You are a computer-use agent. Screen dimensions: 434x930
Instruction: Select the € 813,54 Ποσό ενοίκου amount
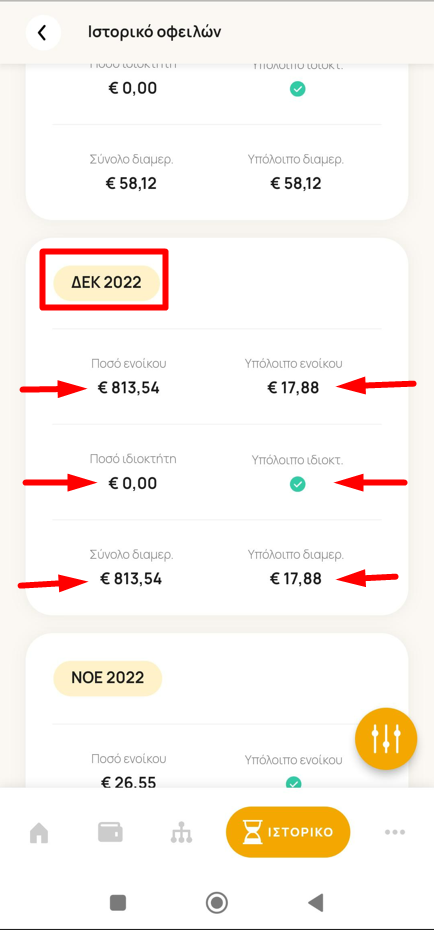point(129,388)
